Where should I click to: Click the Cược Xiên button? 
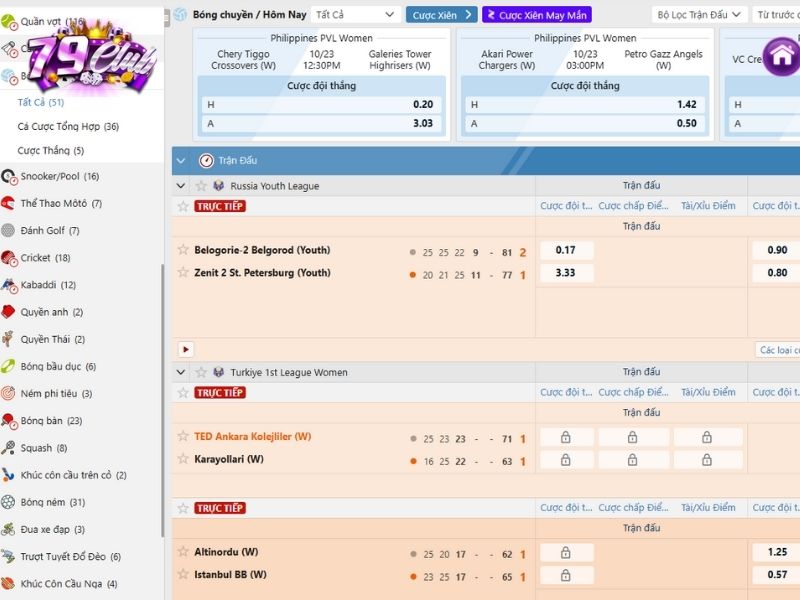441,15
